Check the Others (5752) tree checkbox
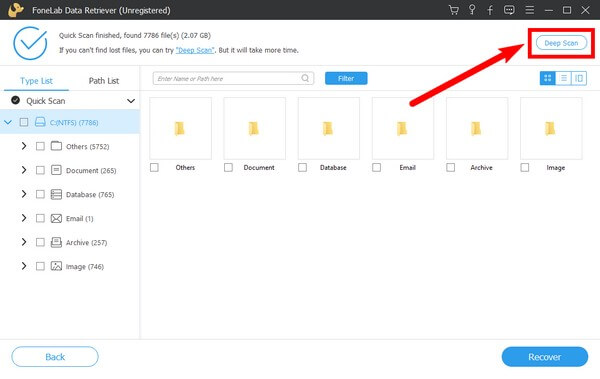The height and width of the screenshot is (379, 600). (40, 146)
